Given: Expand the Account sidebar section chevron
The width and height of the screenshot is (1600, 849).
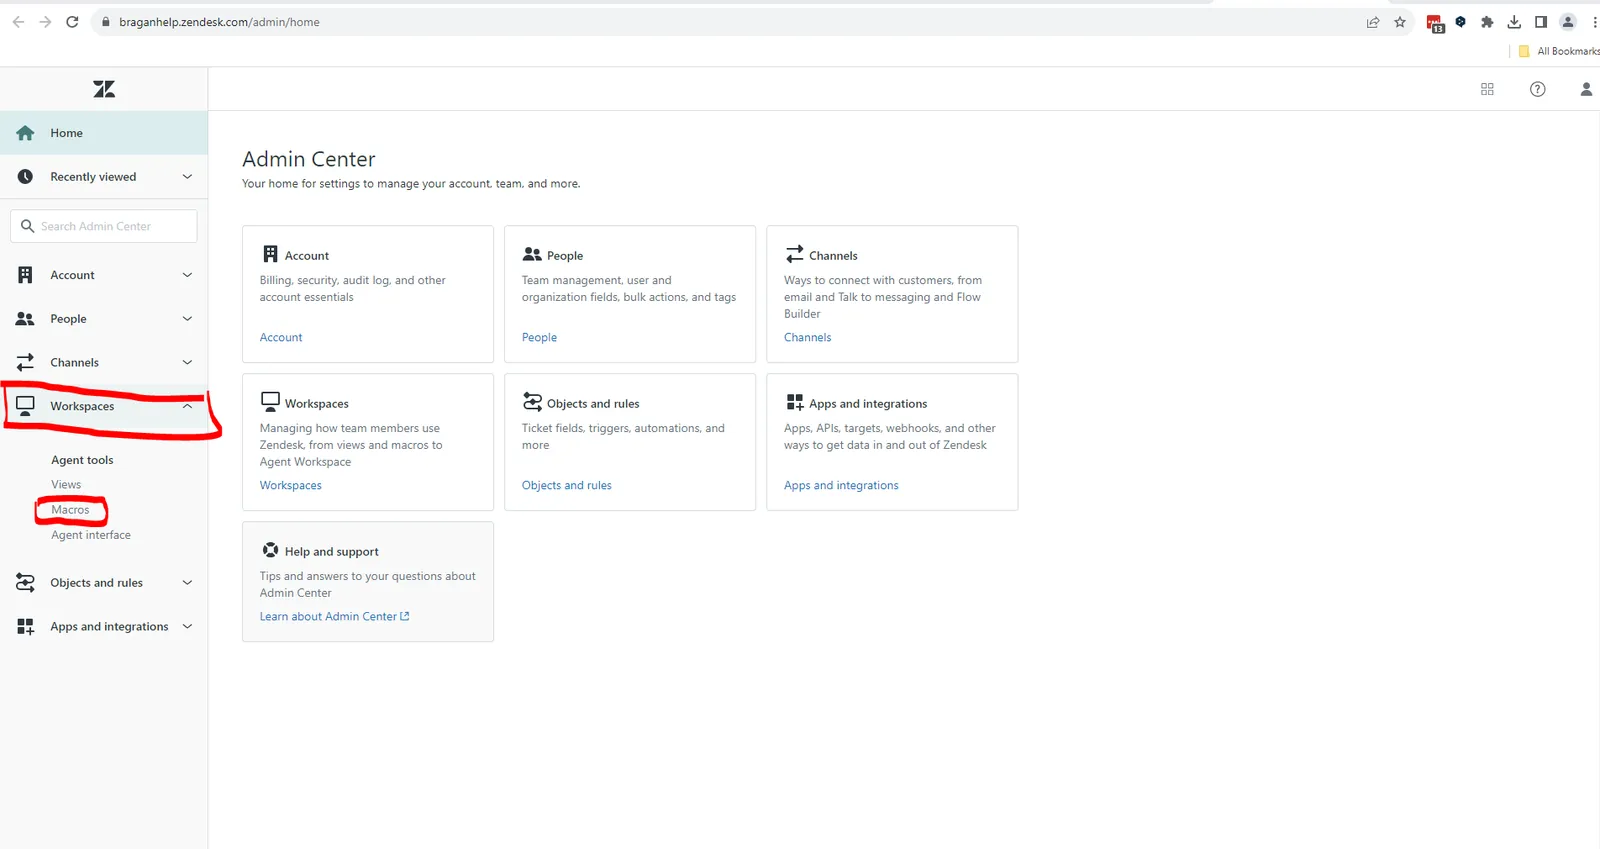Looking at the screenshot, I should [x=187, y=275].
